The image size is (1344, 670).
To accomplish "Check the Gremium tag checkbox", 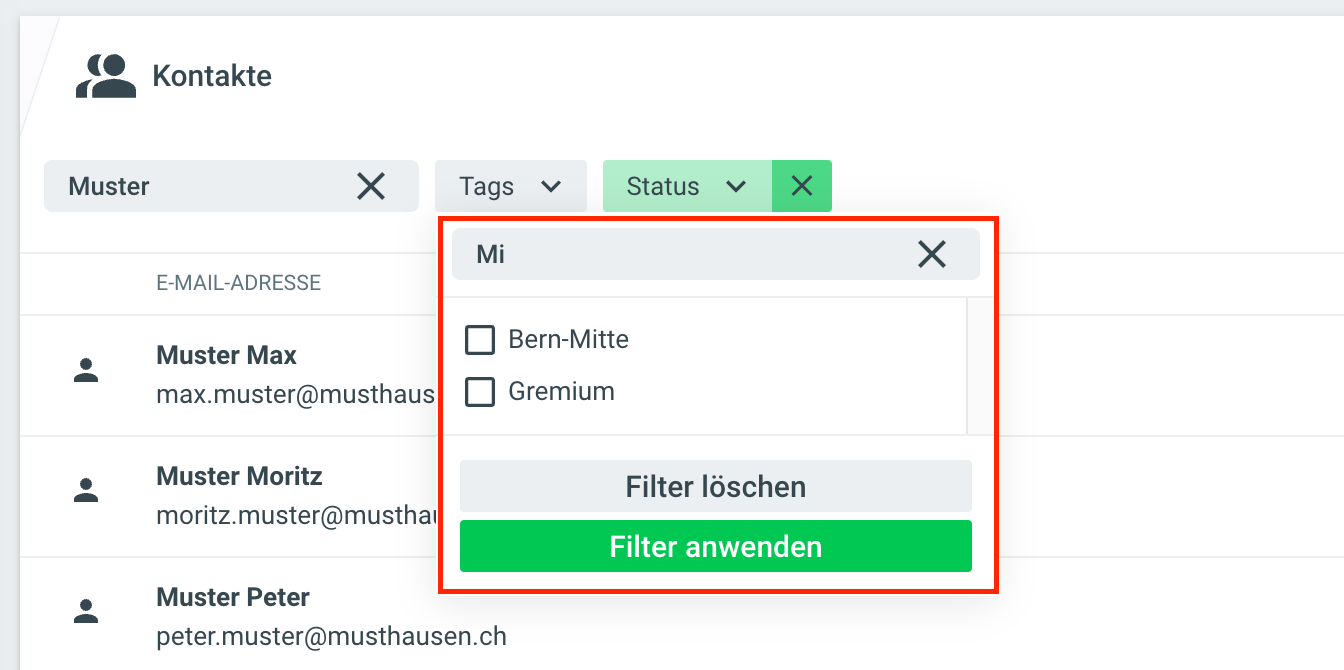I will pyautogui.click(x=480, y=392).
